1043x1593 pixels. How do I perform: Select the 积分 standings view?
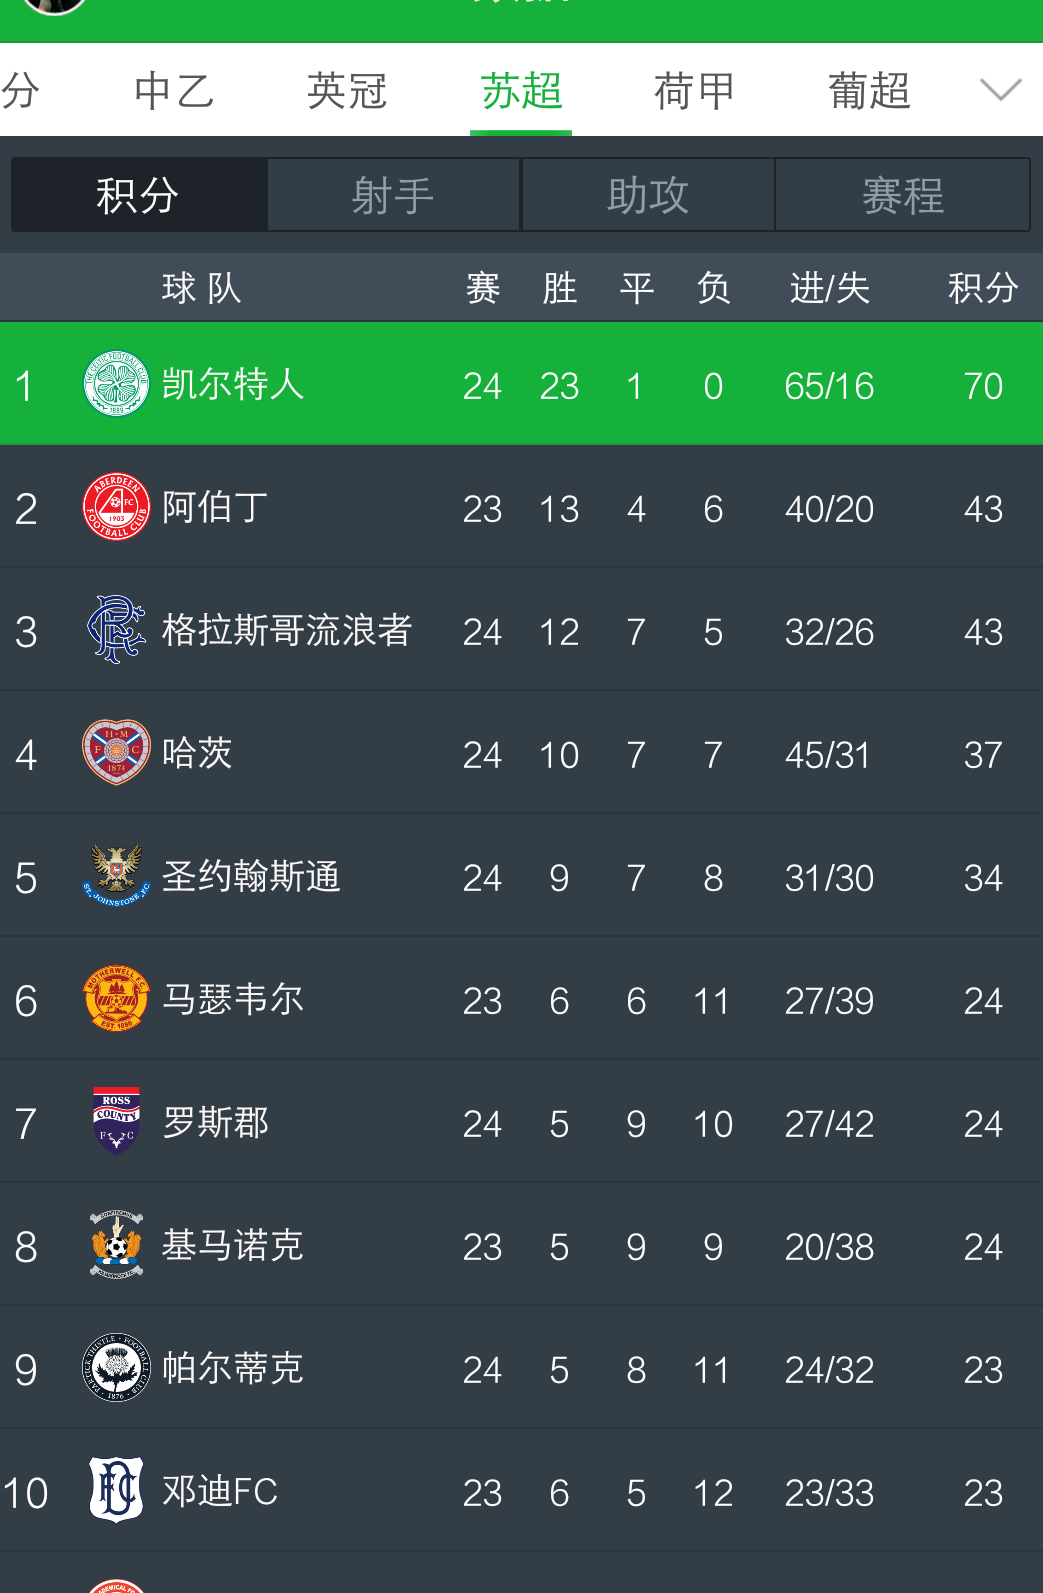(138, 195)
